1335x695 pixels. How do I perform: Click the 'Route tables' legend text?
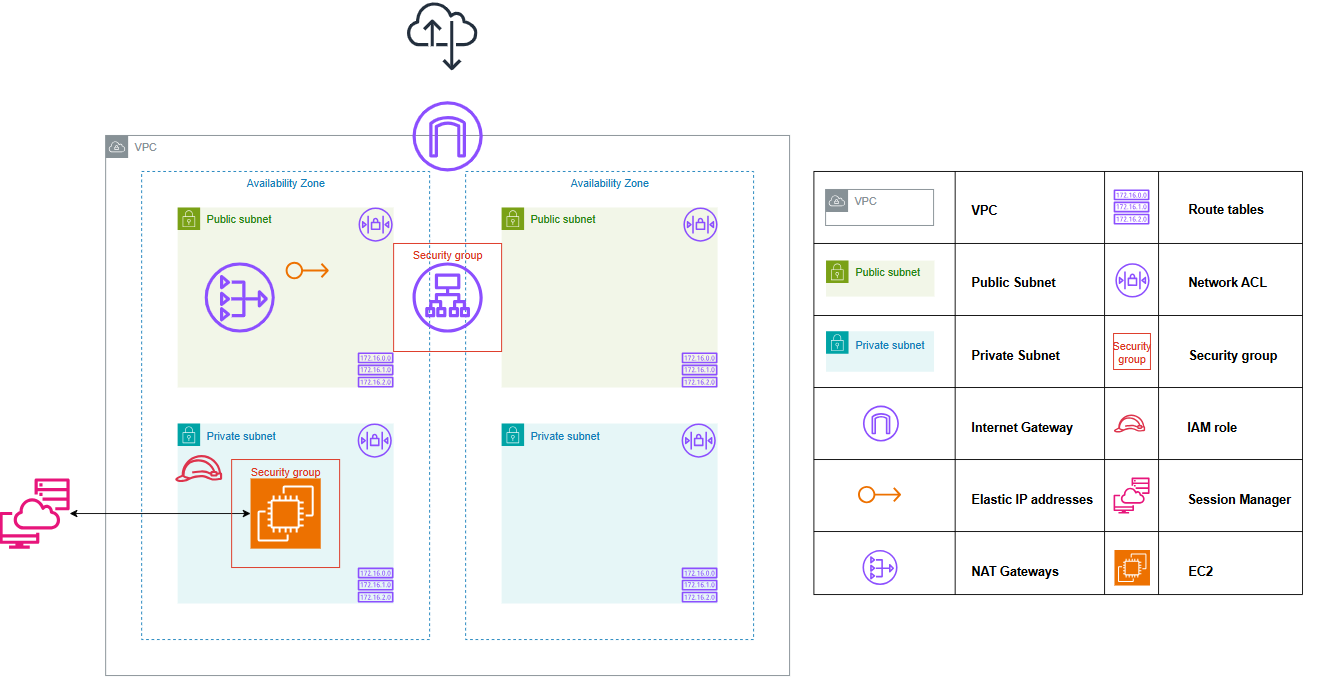1226,210
